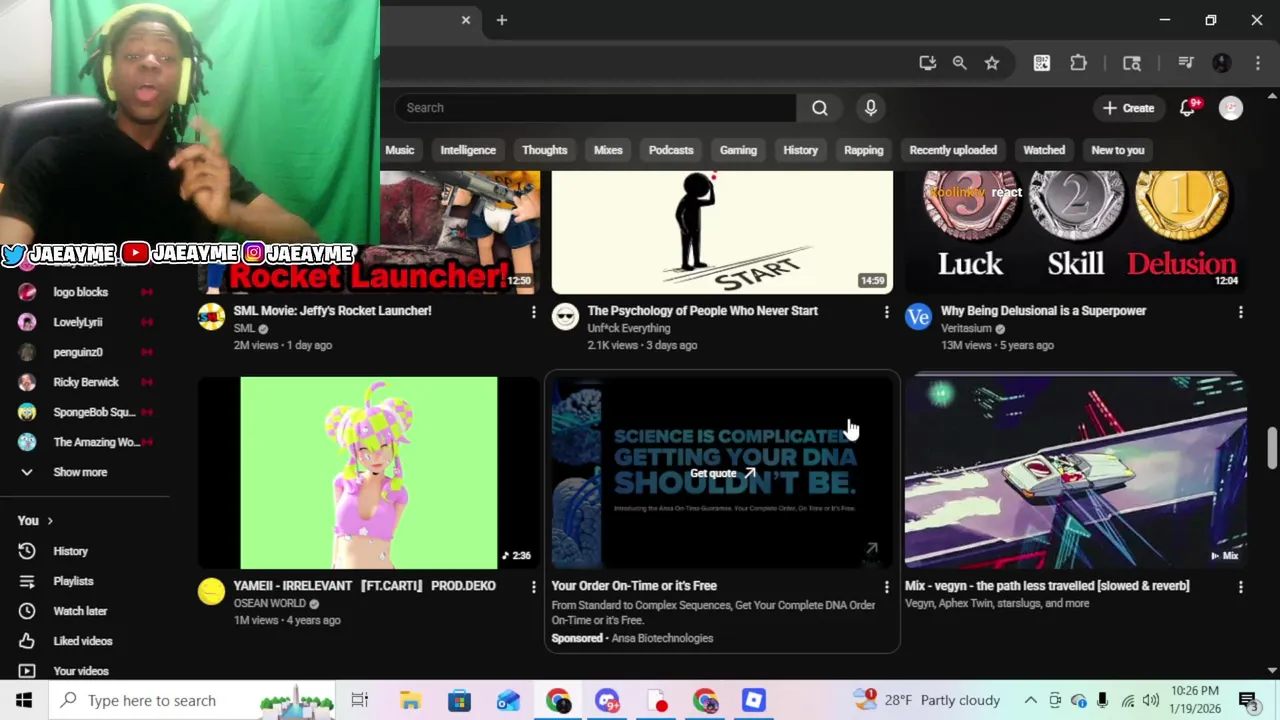
Task: Close the current browser tab
Action: point(466,20)
